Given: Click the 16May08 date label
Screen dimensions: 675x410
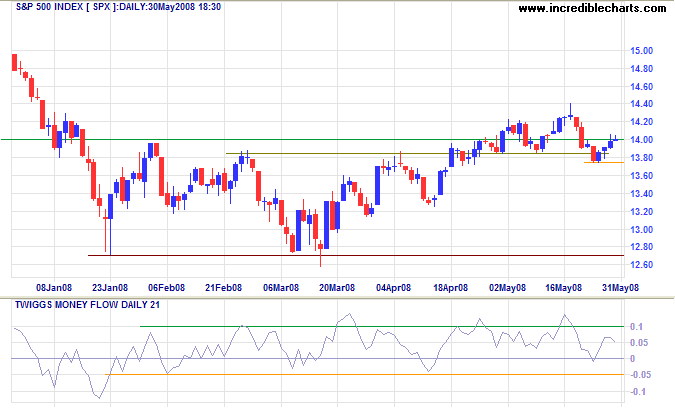Looking at the screenshot, I should tap(564, 288).
